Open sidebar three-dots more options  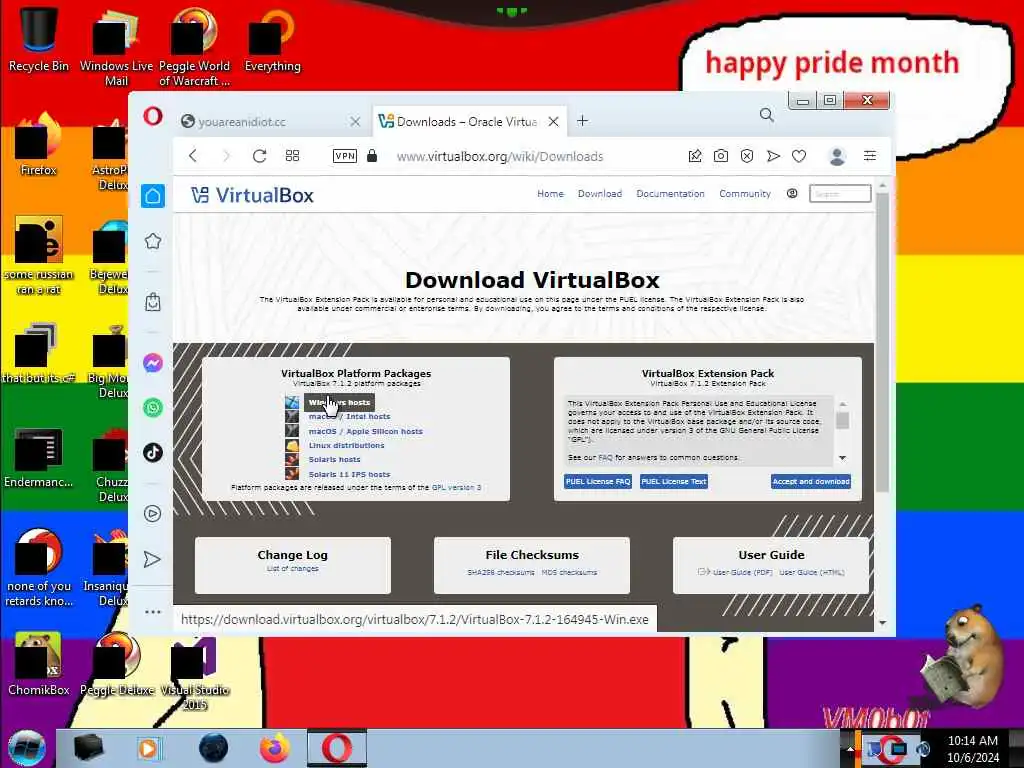coord(153,612)
